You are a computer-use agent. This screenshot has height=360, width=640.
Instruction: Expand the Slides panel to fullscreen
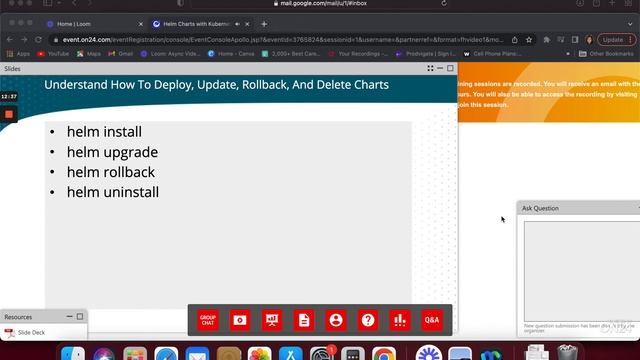(430, 69)
